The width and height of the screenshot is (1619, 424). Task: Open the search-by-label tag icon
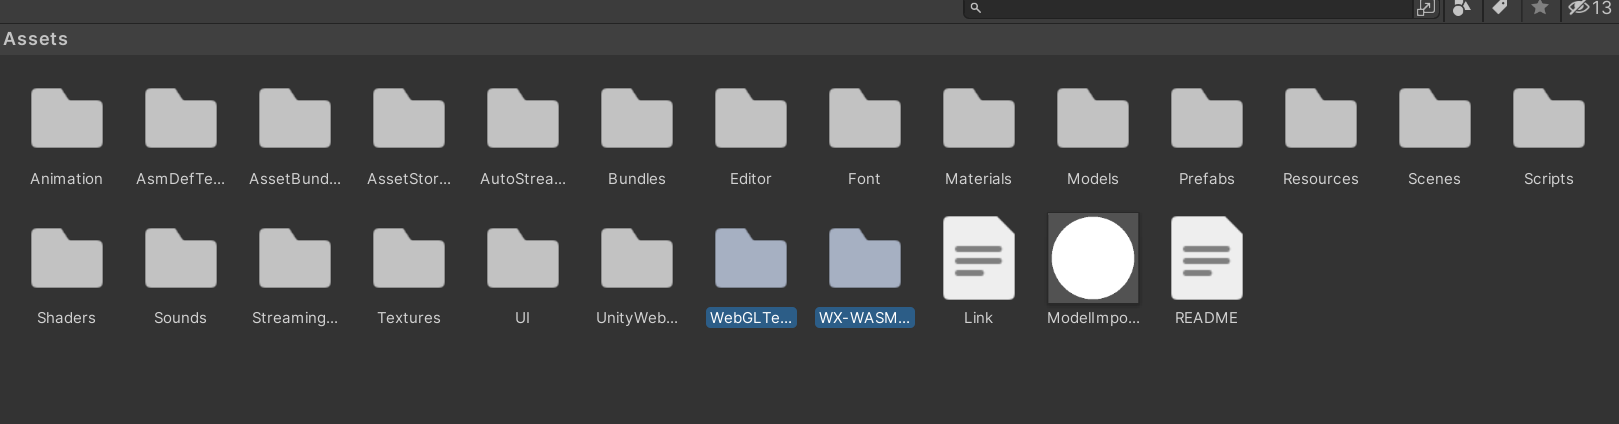1499,8
